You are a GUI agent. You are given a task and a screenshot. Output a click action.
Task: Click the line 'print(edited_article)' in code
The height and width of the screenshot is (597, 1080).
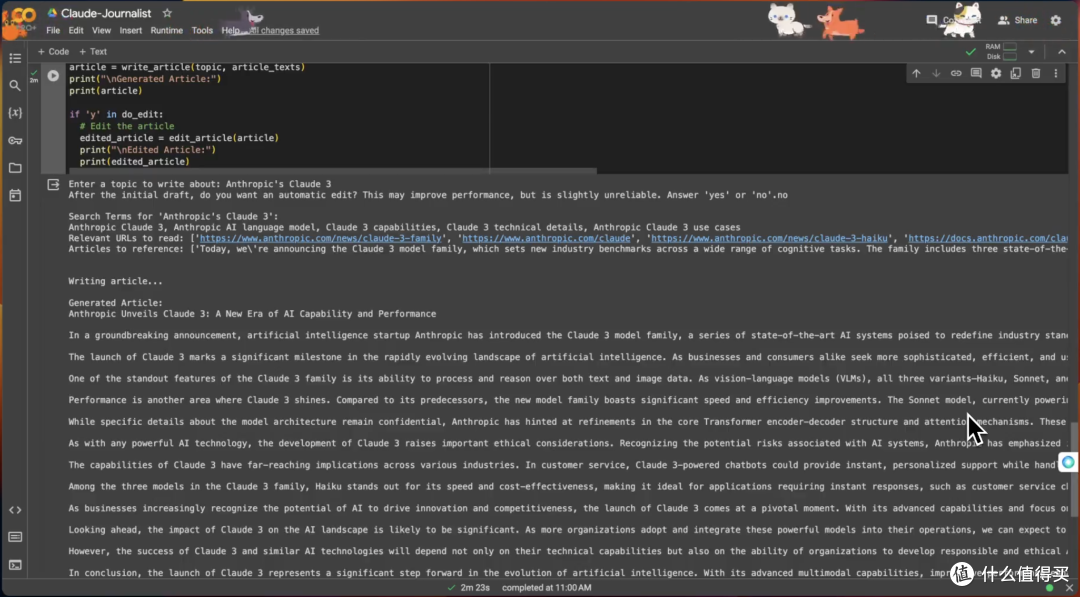134,162
